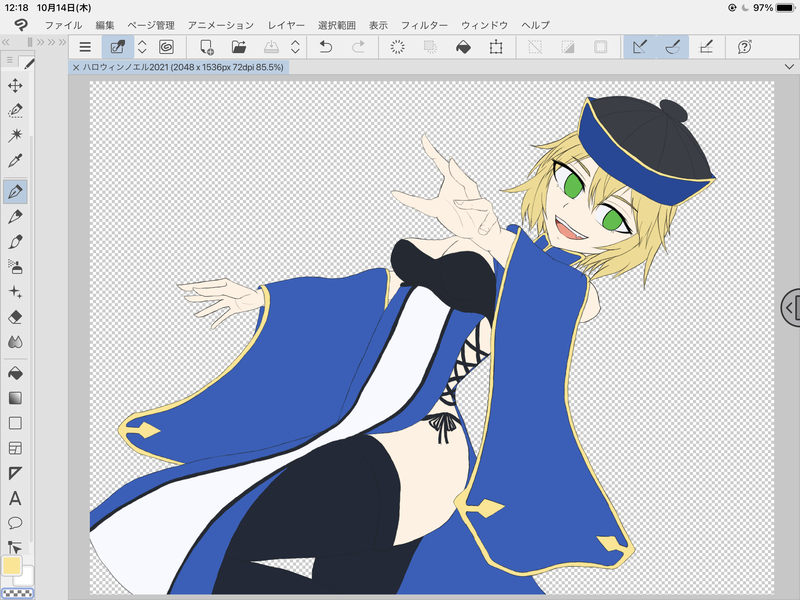This screenshot has width=800, height=600.
Task: Select the Ruler tool
Action: coord(15,473)
